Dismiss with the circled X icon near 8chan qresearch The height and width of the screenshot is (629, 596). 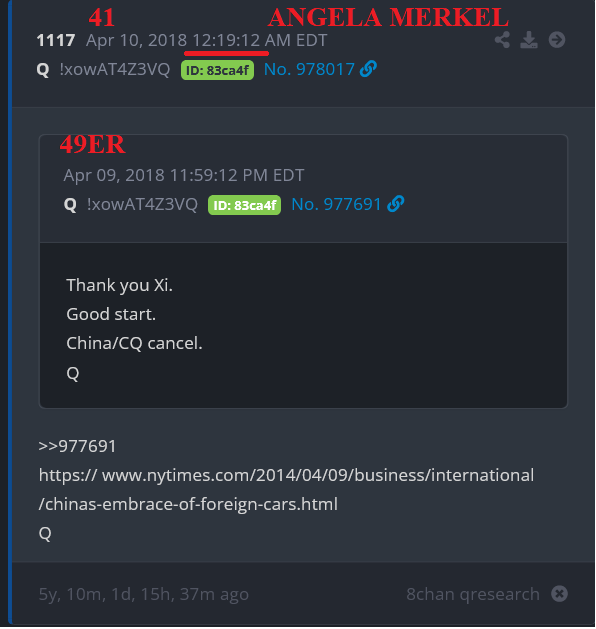coord(559,594)
